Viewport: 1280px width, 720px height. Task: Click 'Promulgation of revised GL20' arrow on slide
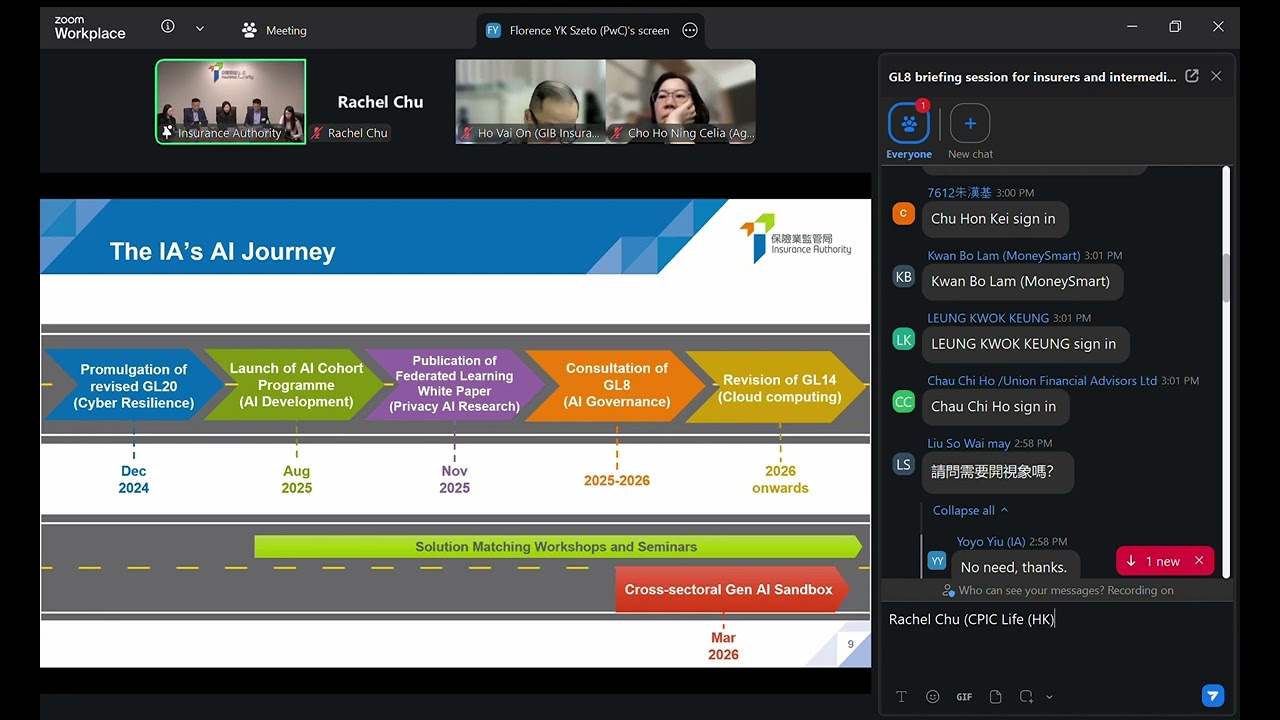[x=134, y=385]
